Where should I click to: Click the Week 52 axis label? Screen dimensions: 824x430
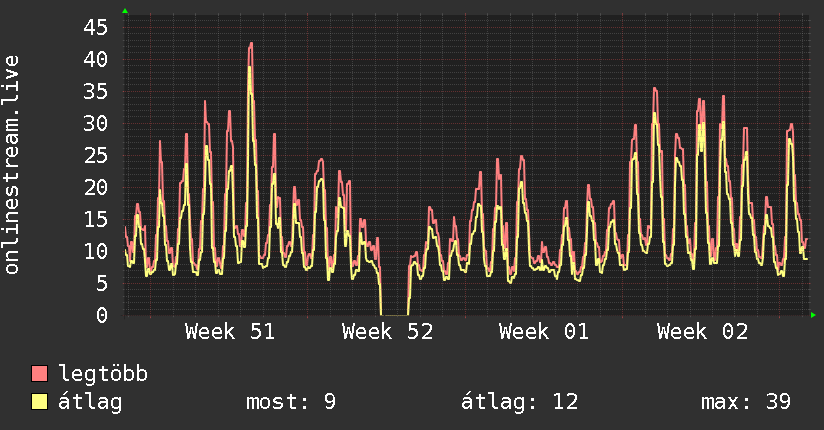pyautogui.click(x=387, y=332)
